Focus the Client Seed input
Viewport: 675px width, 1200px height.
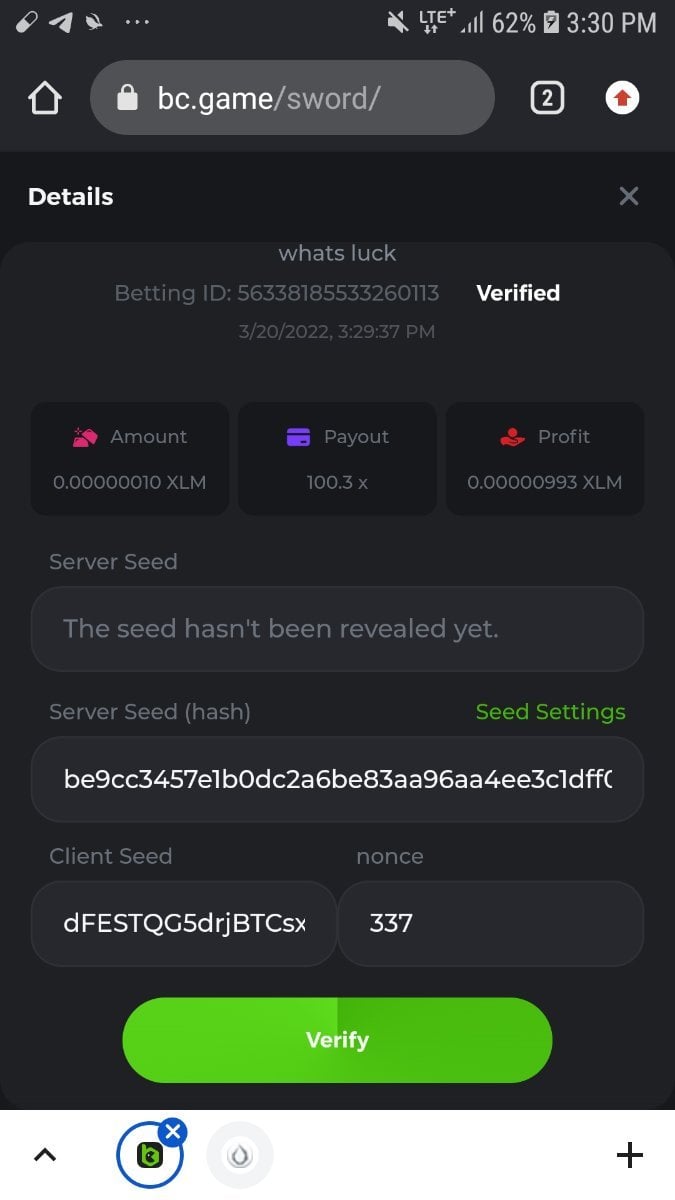coord(184,923)
